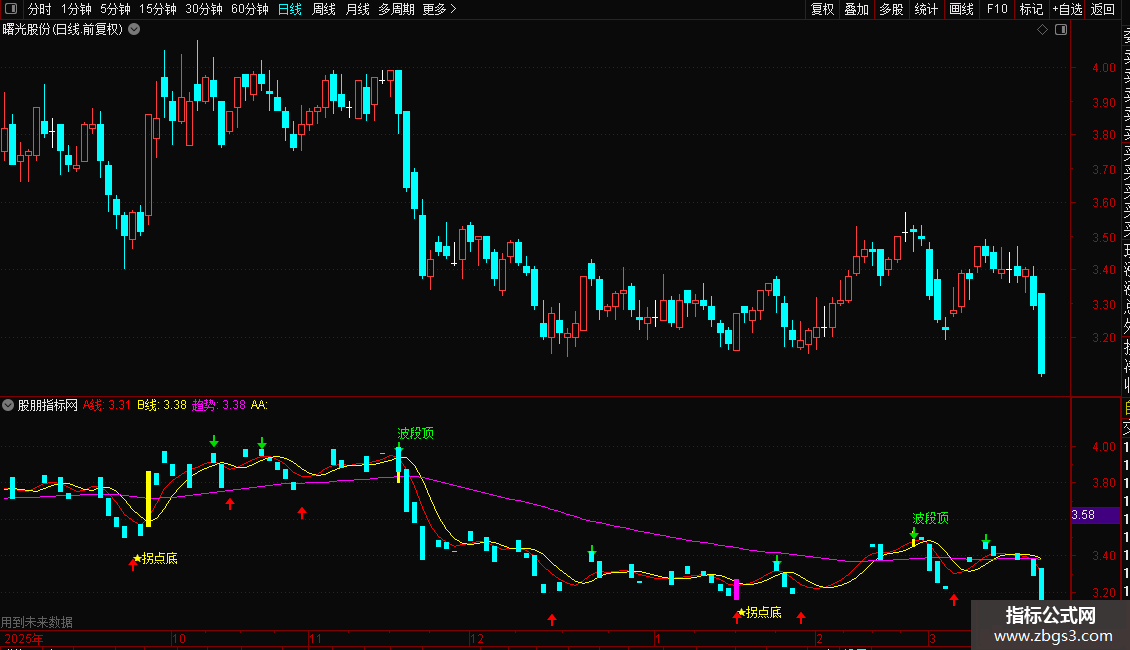Collapse the 股朋指标网 indicator dropdown arrow
The image size is (1130, 650).
pyautogui.click(x=8, y=405)
